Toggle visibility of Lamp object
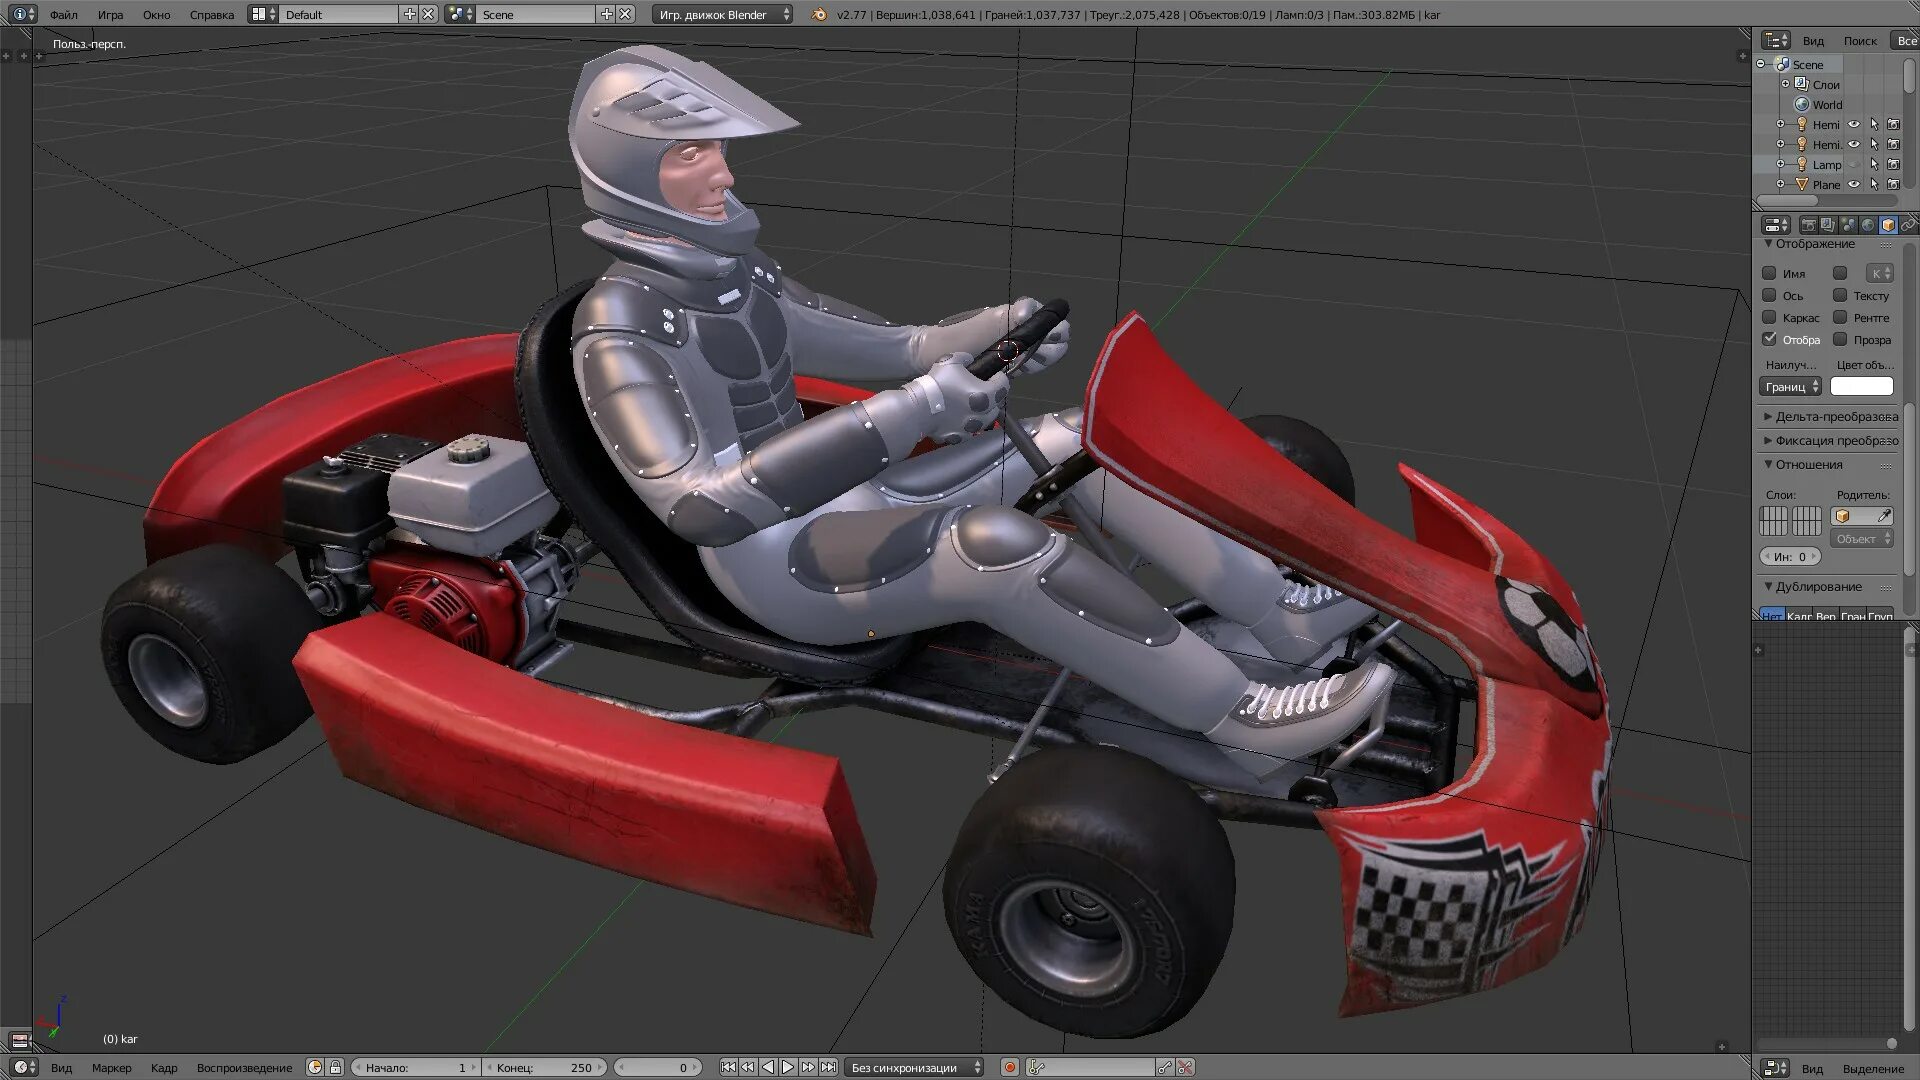This screenshot has height=1080, width=1920. click(x=1853, y=164)
